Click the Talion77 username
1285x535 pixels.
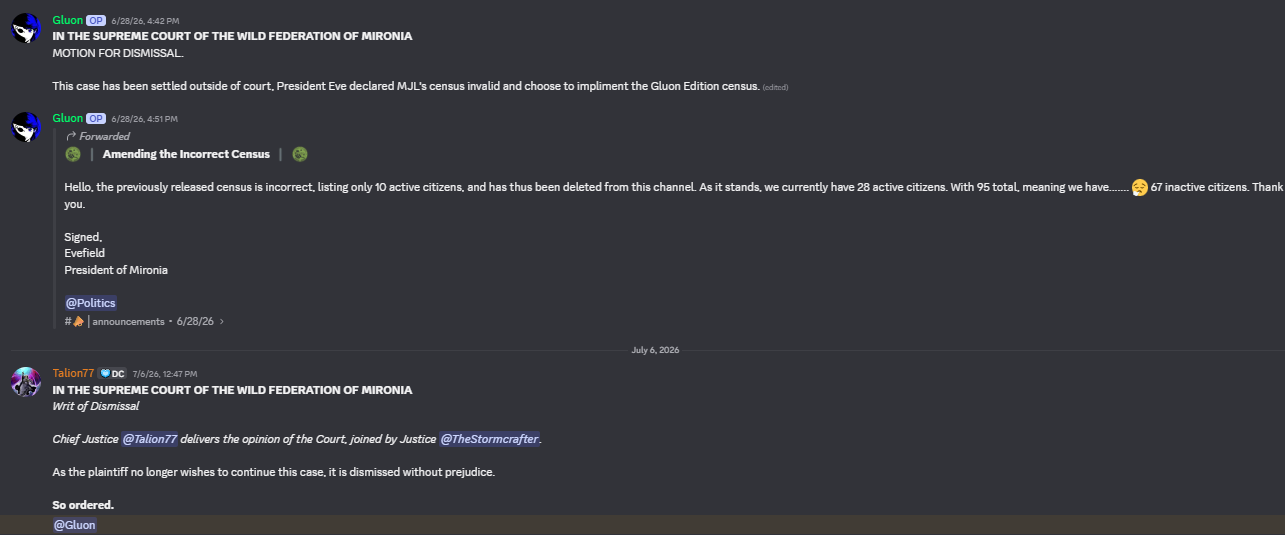pos(74,373)
